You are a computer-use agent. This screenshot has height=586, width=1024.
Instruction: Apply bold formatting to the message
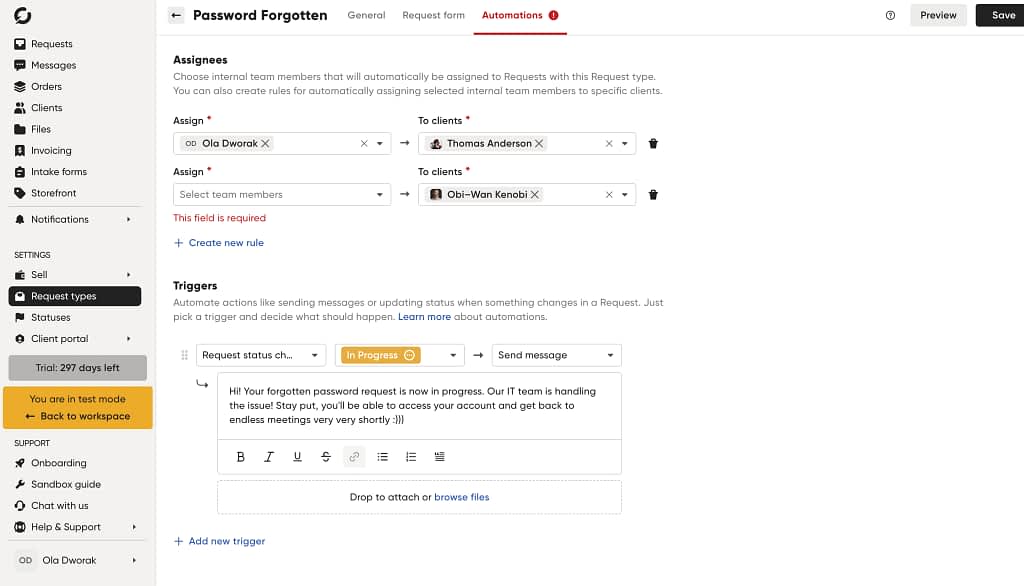[240, 457]
